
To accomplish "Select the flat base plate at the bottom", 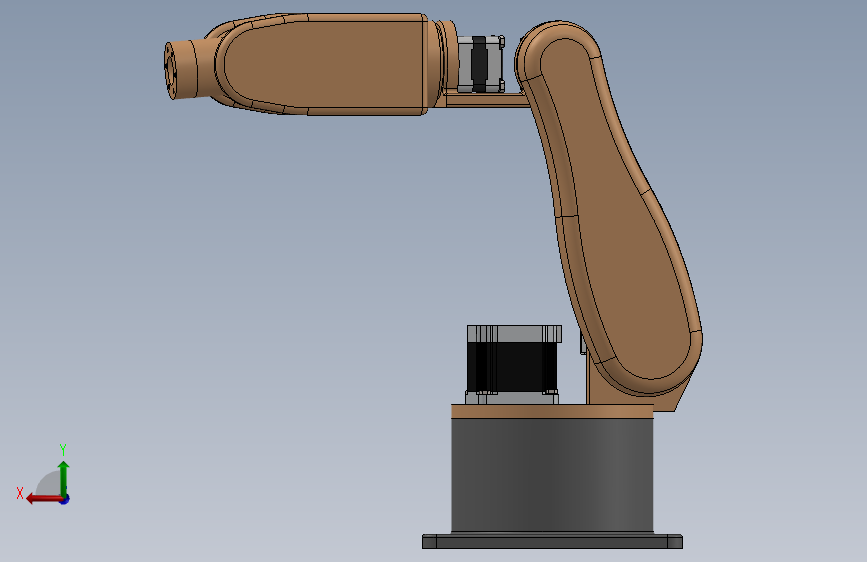I will 552,541.
